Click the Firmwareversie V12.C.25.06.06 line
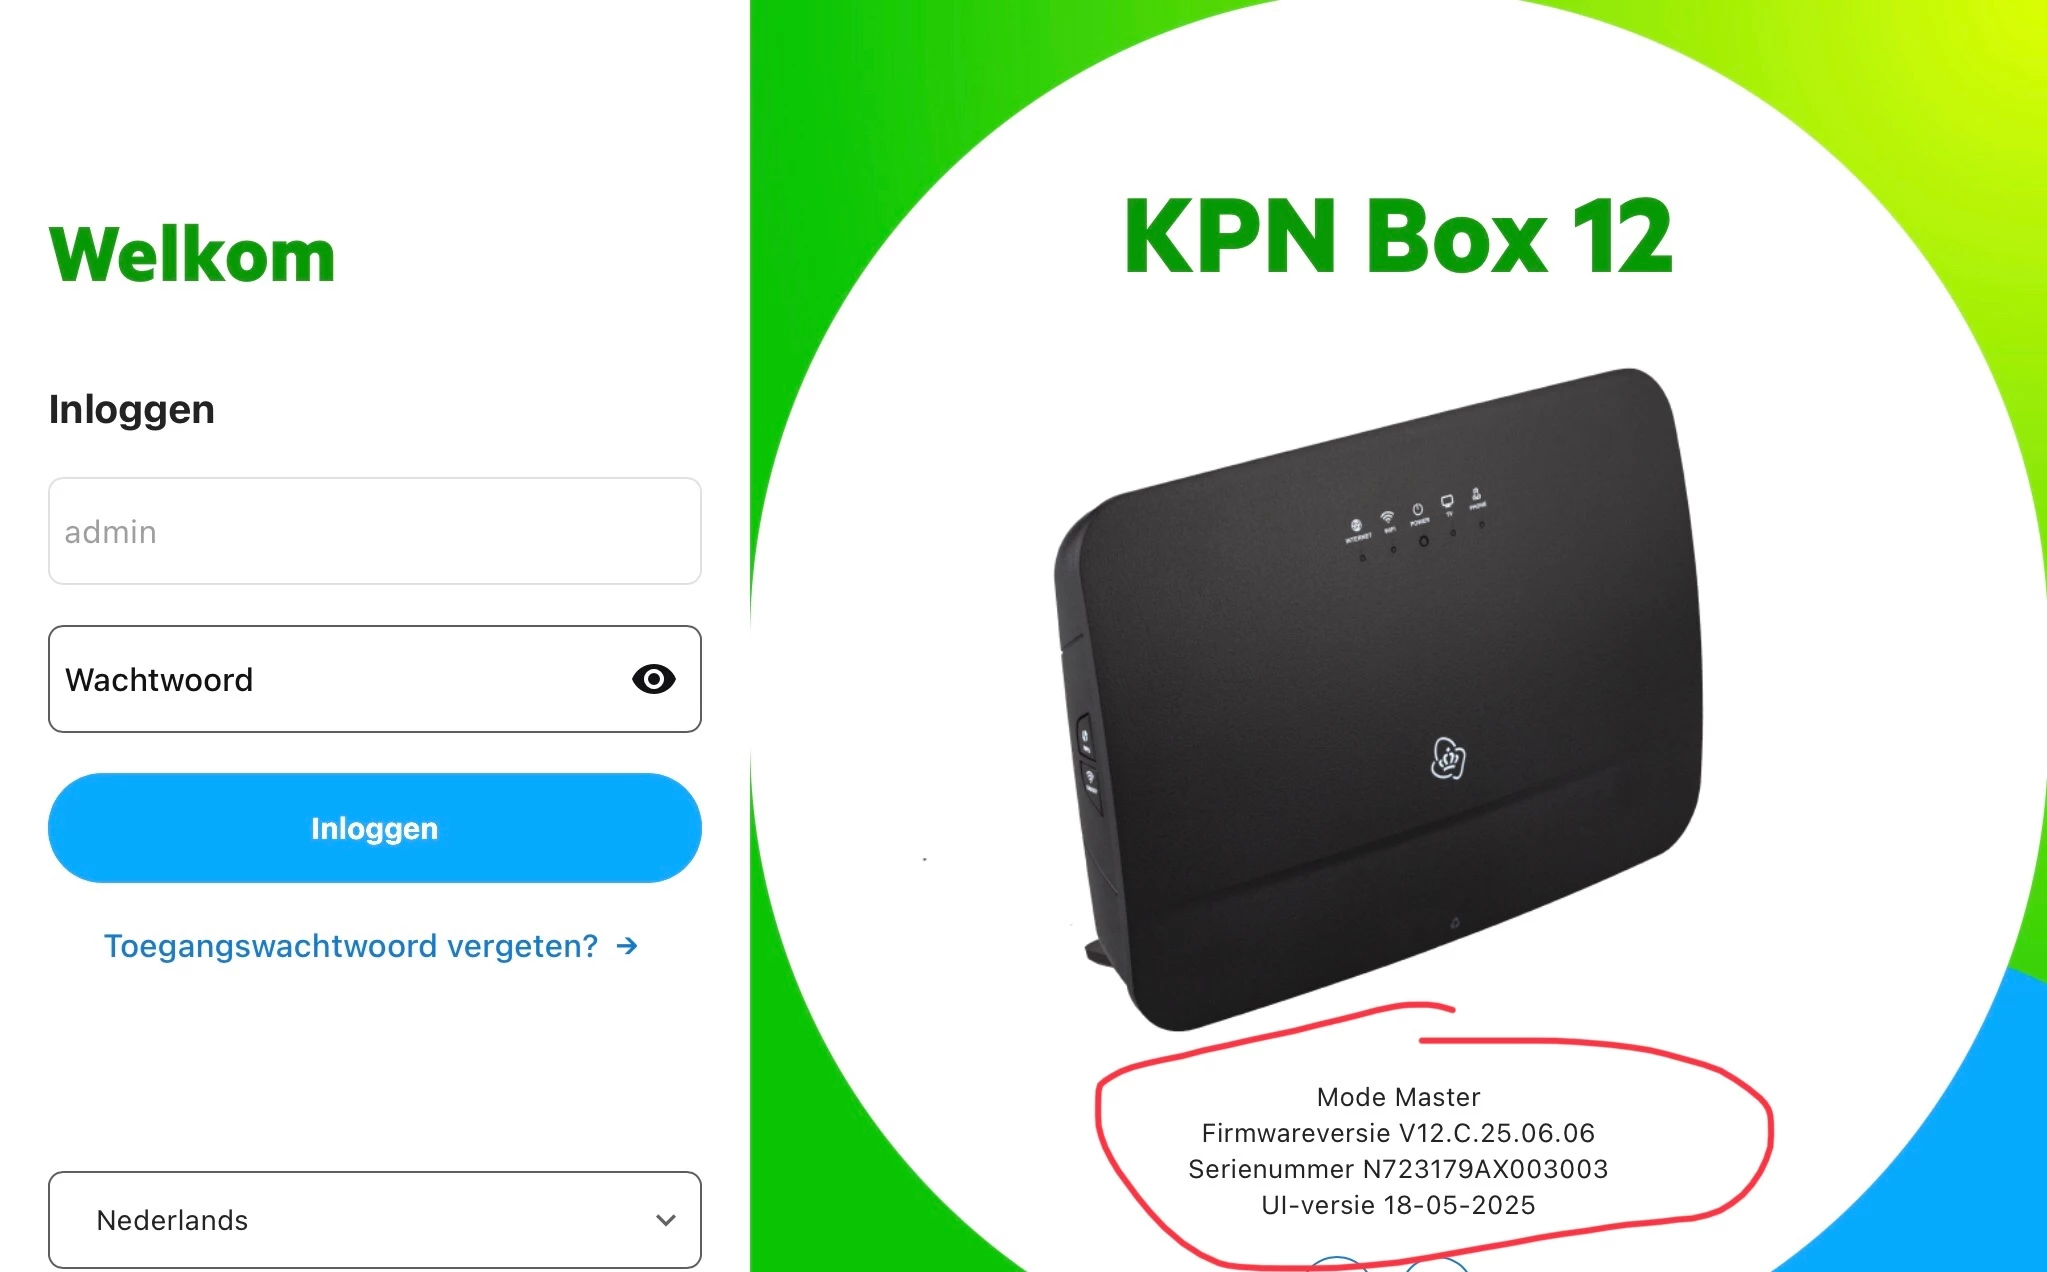The image size is (2047, 1272). click(x=1398, y=1133)
